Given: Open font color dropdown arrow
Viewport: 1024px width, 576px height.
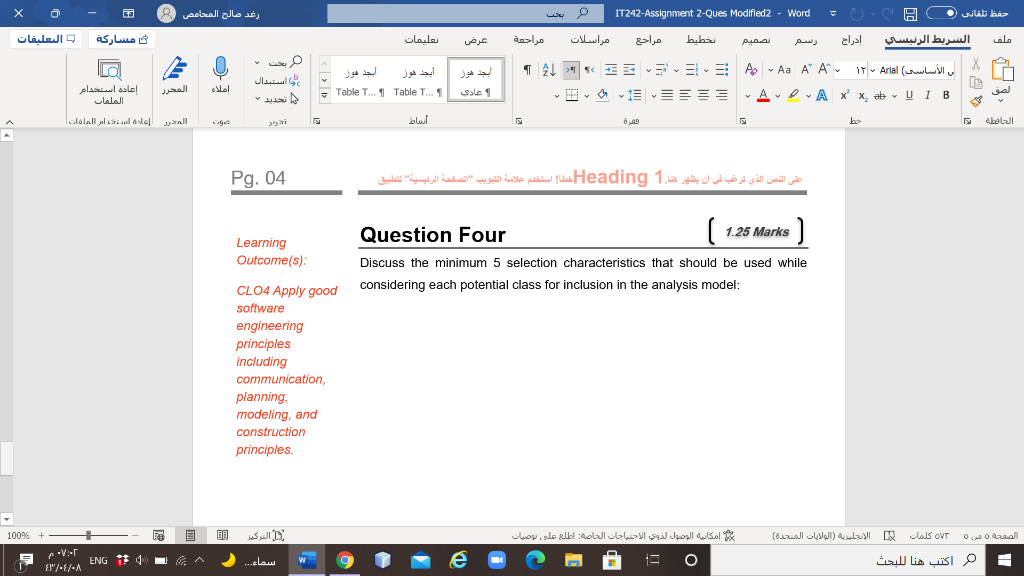Looking at the screenshot, I should pos(748,96).
